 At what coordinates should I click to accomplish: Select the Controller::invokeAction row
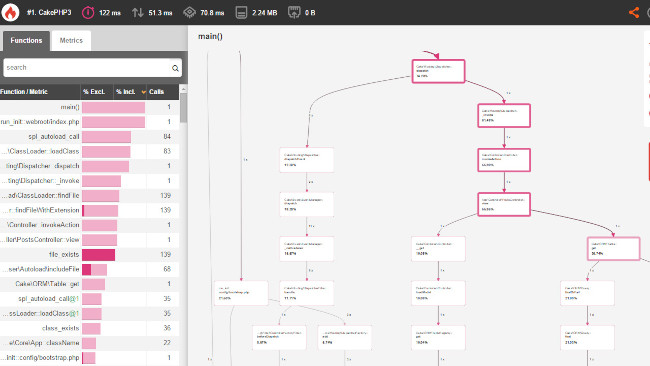(x=90, y=225)
